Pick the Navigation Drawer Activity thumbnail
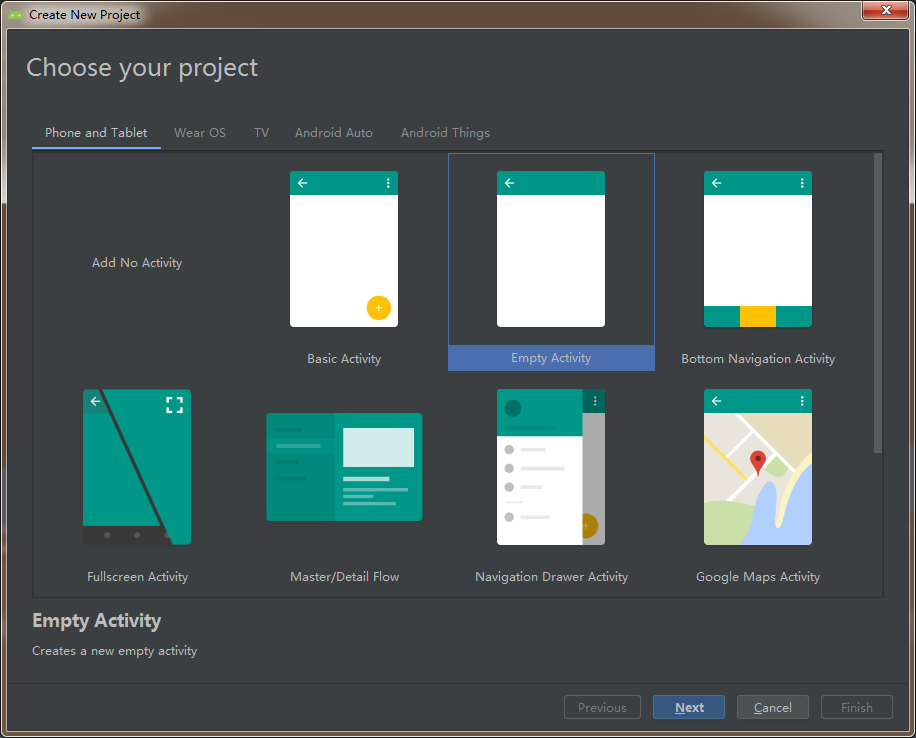The height and width of the screenshot is (738, 916). pyautogui.click(x=550, y=467)
